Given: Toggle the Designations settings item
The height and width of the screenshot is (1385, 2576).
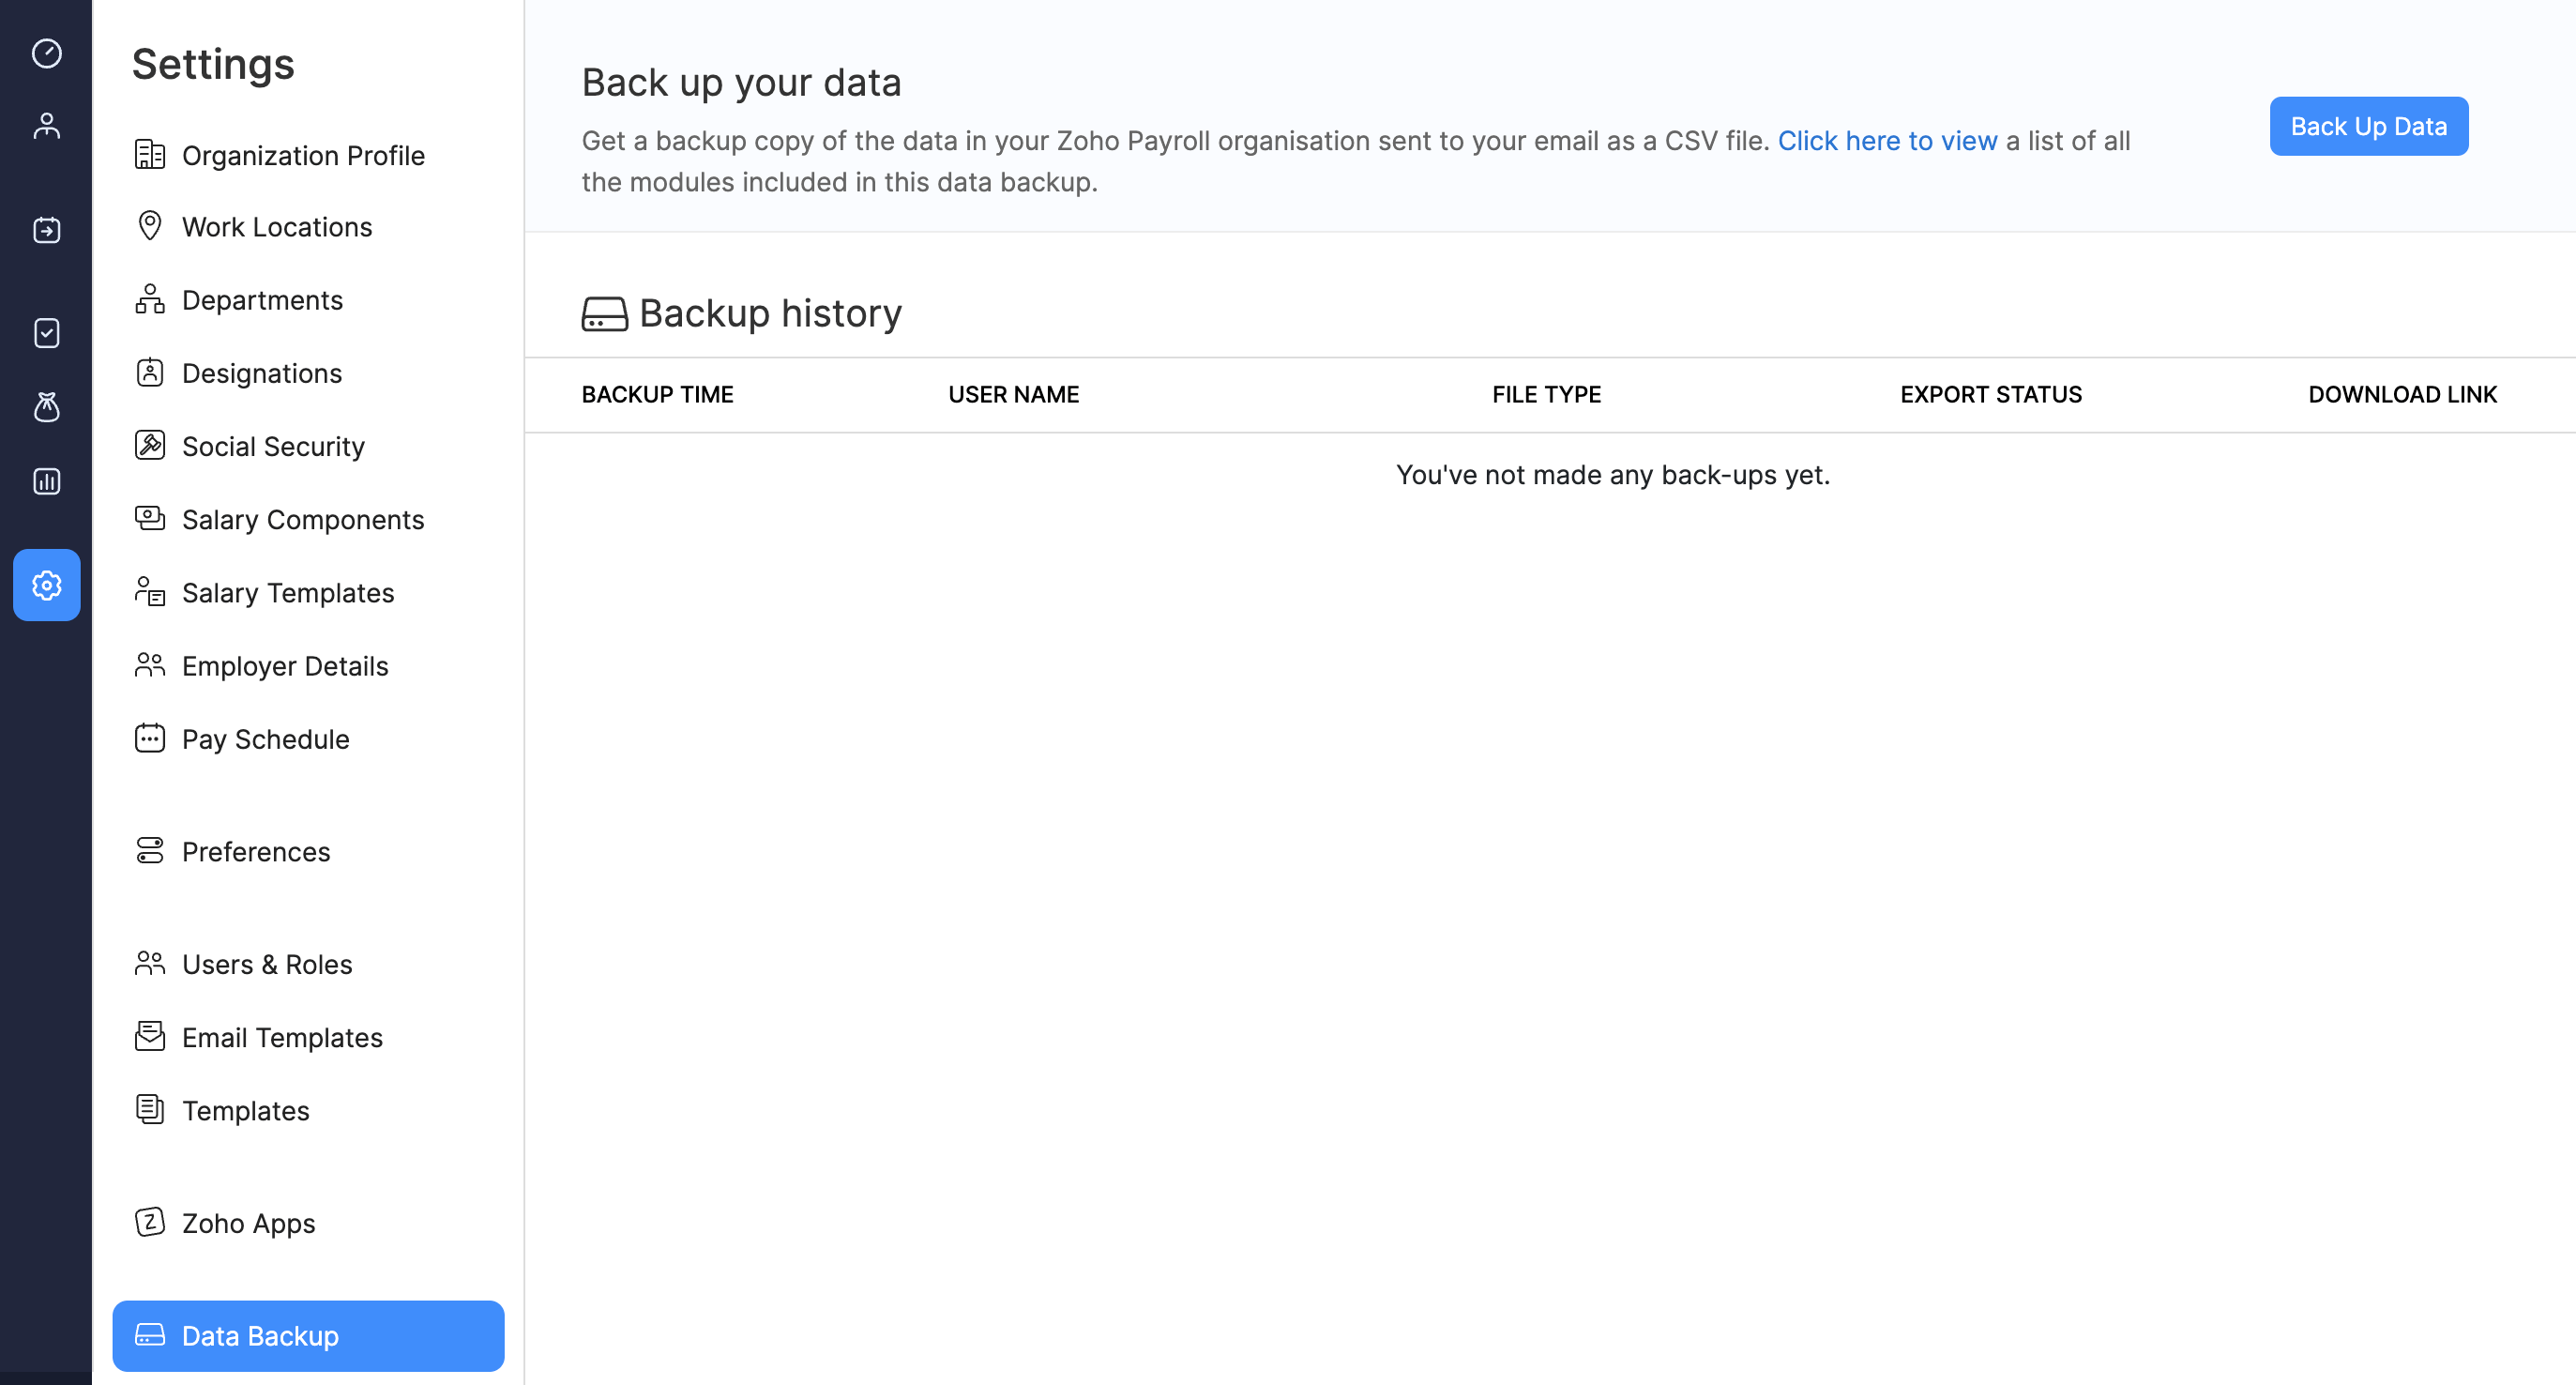Looking at the screenshot, I should (263, 372).
